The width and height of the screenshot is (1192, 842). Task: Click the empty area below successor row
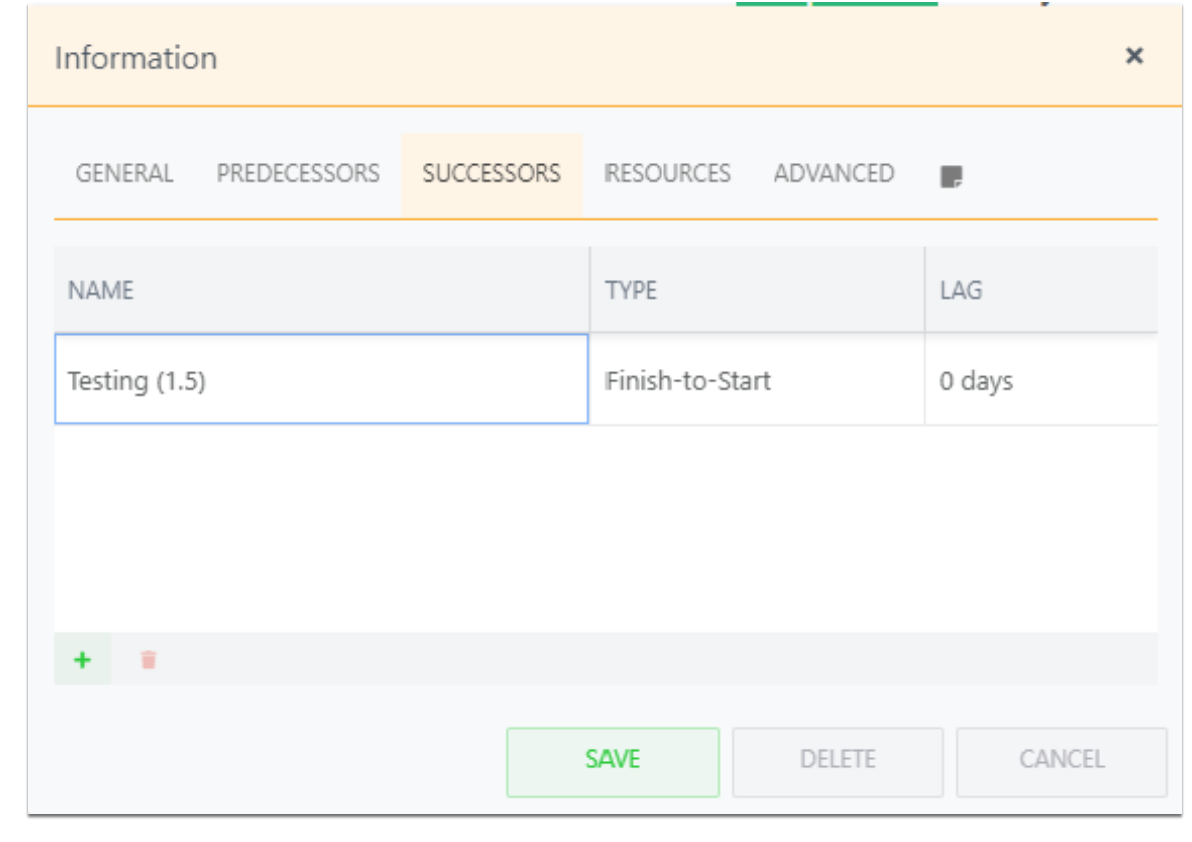(x=606, y=528)
